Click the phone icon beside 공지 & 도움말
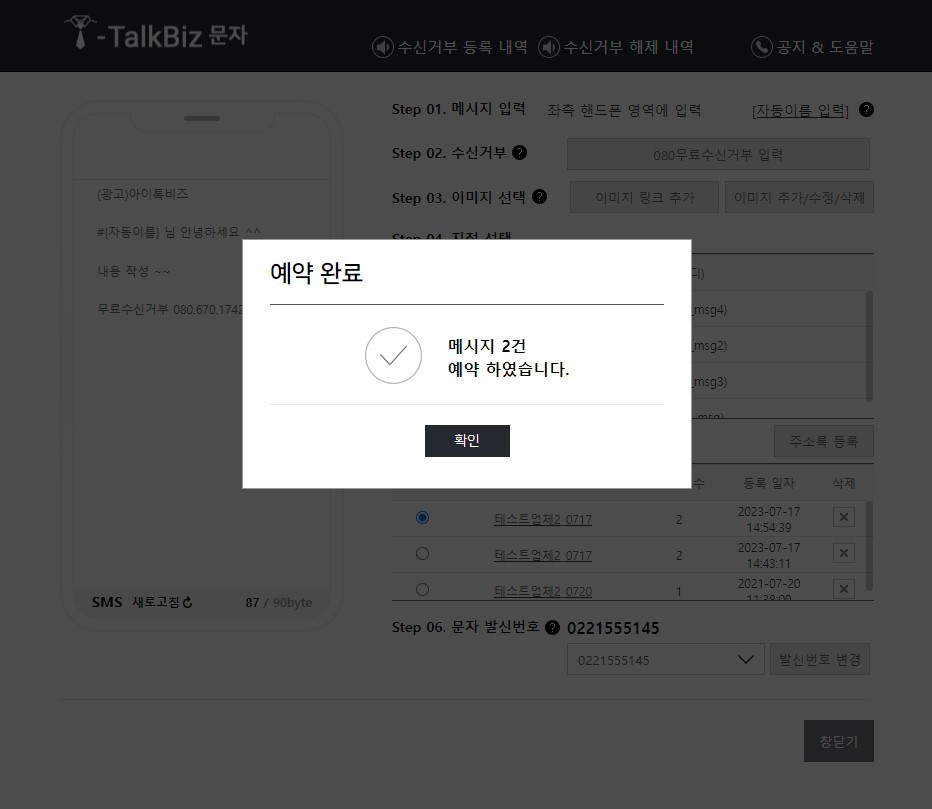Screen dimensions: 932x809 click(761, 46)
